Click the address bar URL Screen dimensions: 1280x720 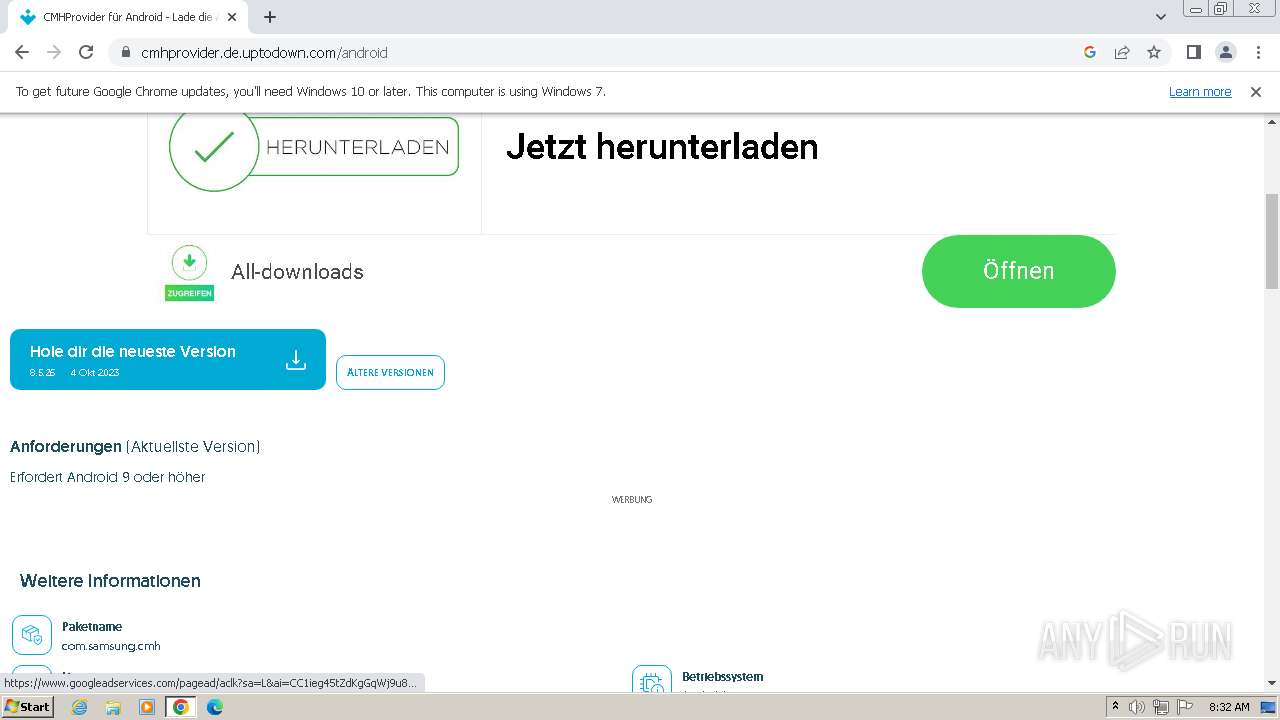(264, 52)
